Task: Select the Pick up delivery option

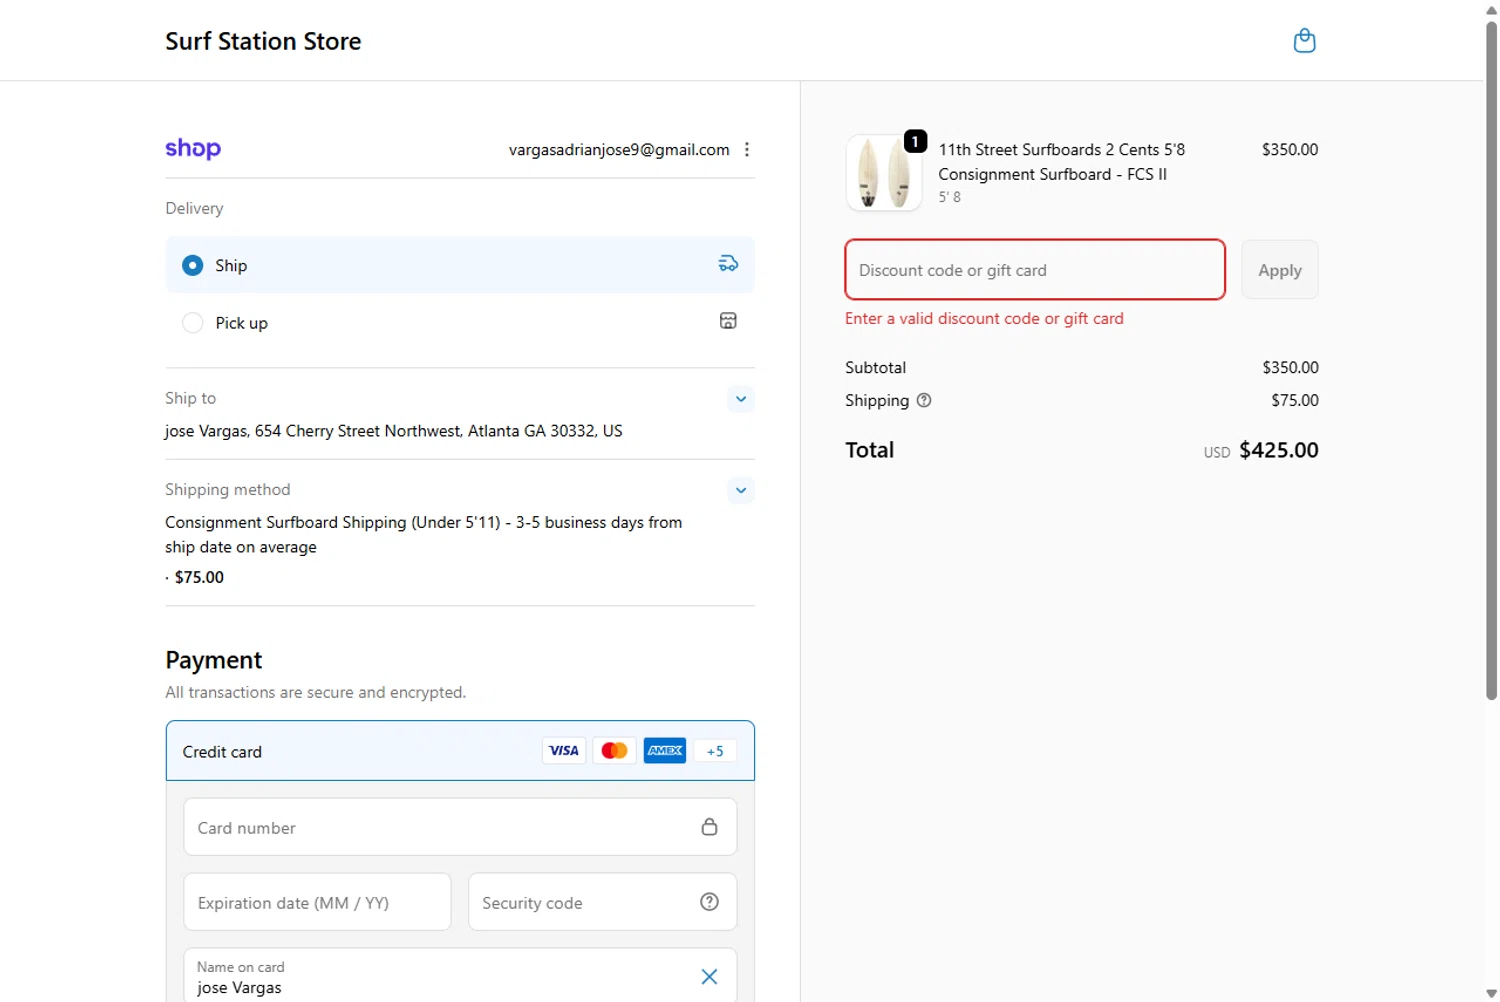Action: coord(193,323)
